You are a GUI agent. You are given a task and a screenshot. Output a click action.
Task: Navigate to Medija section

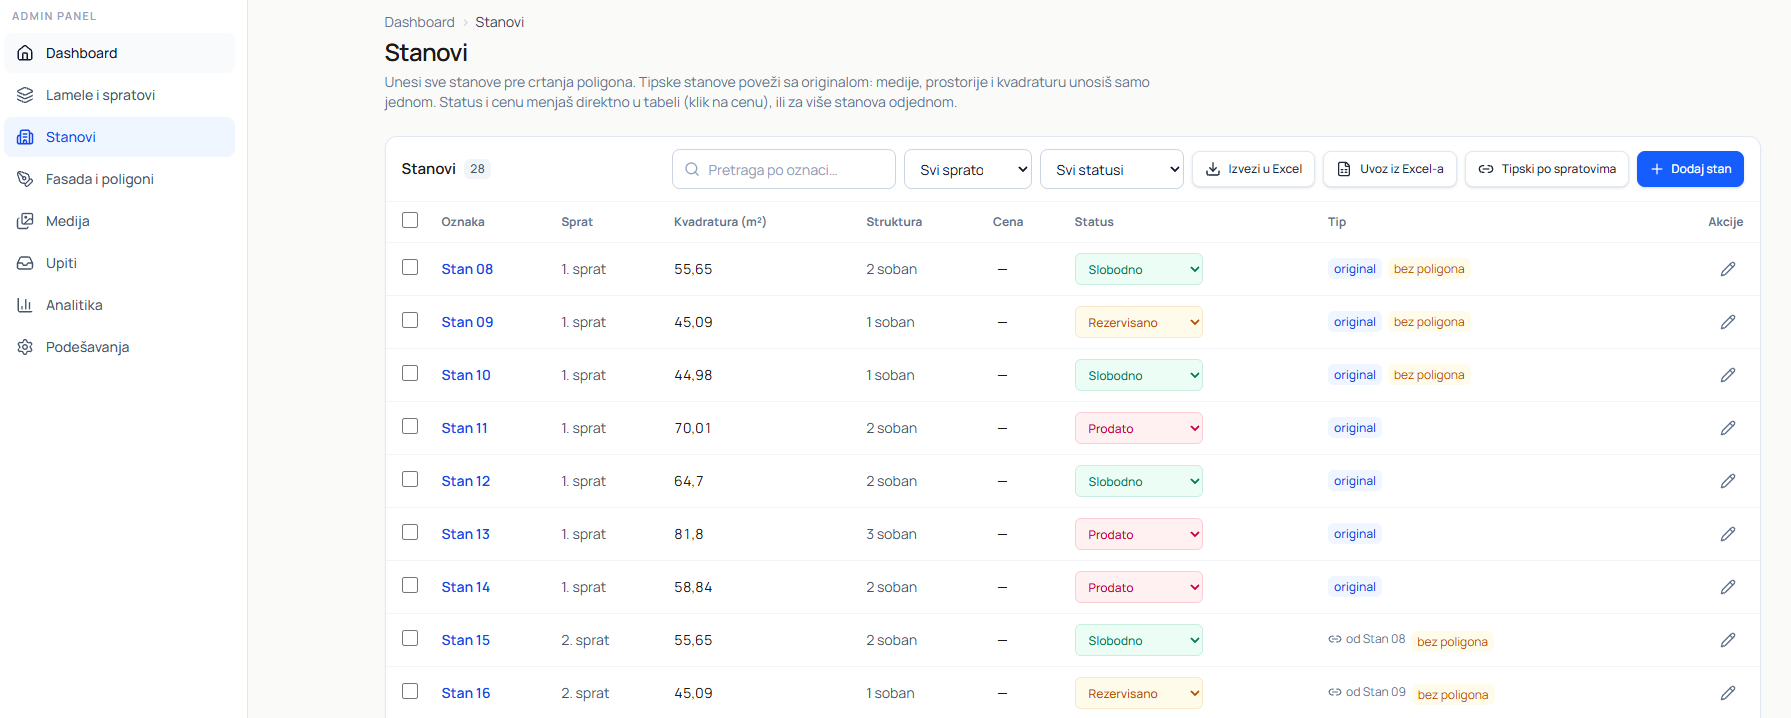tap(119, 221)
